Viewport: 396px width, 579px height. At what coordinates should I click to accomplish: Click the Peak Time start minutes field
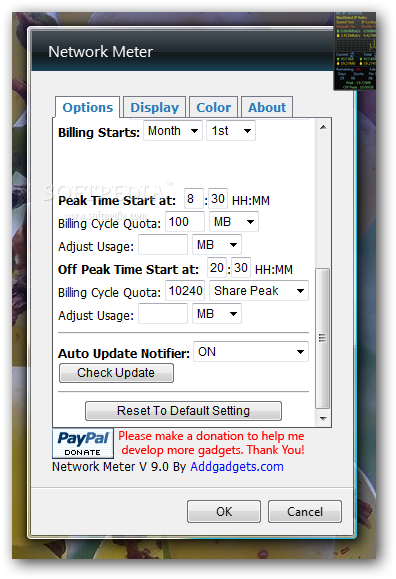pyautogui.click(x=218, y=199)
